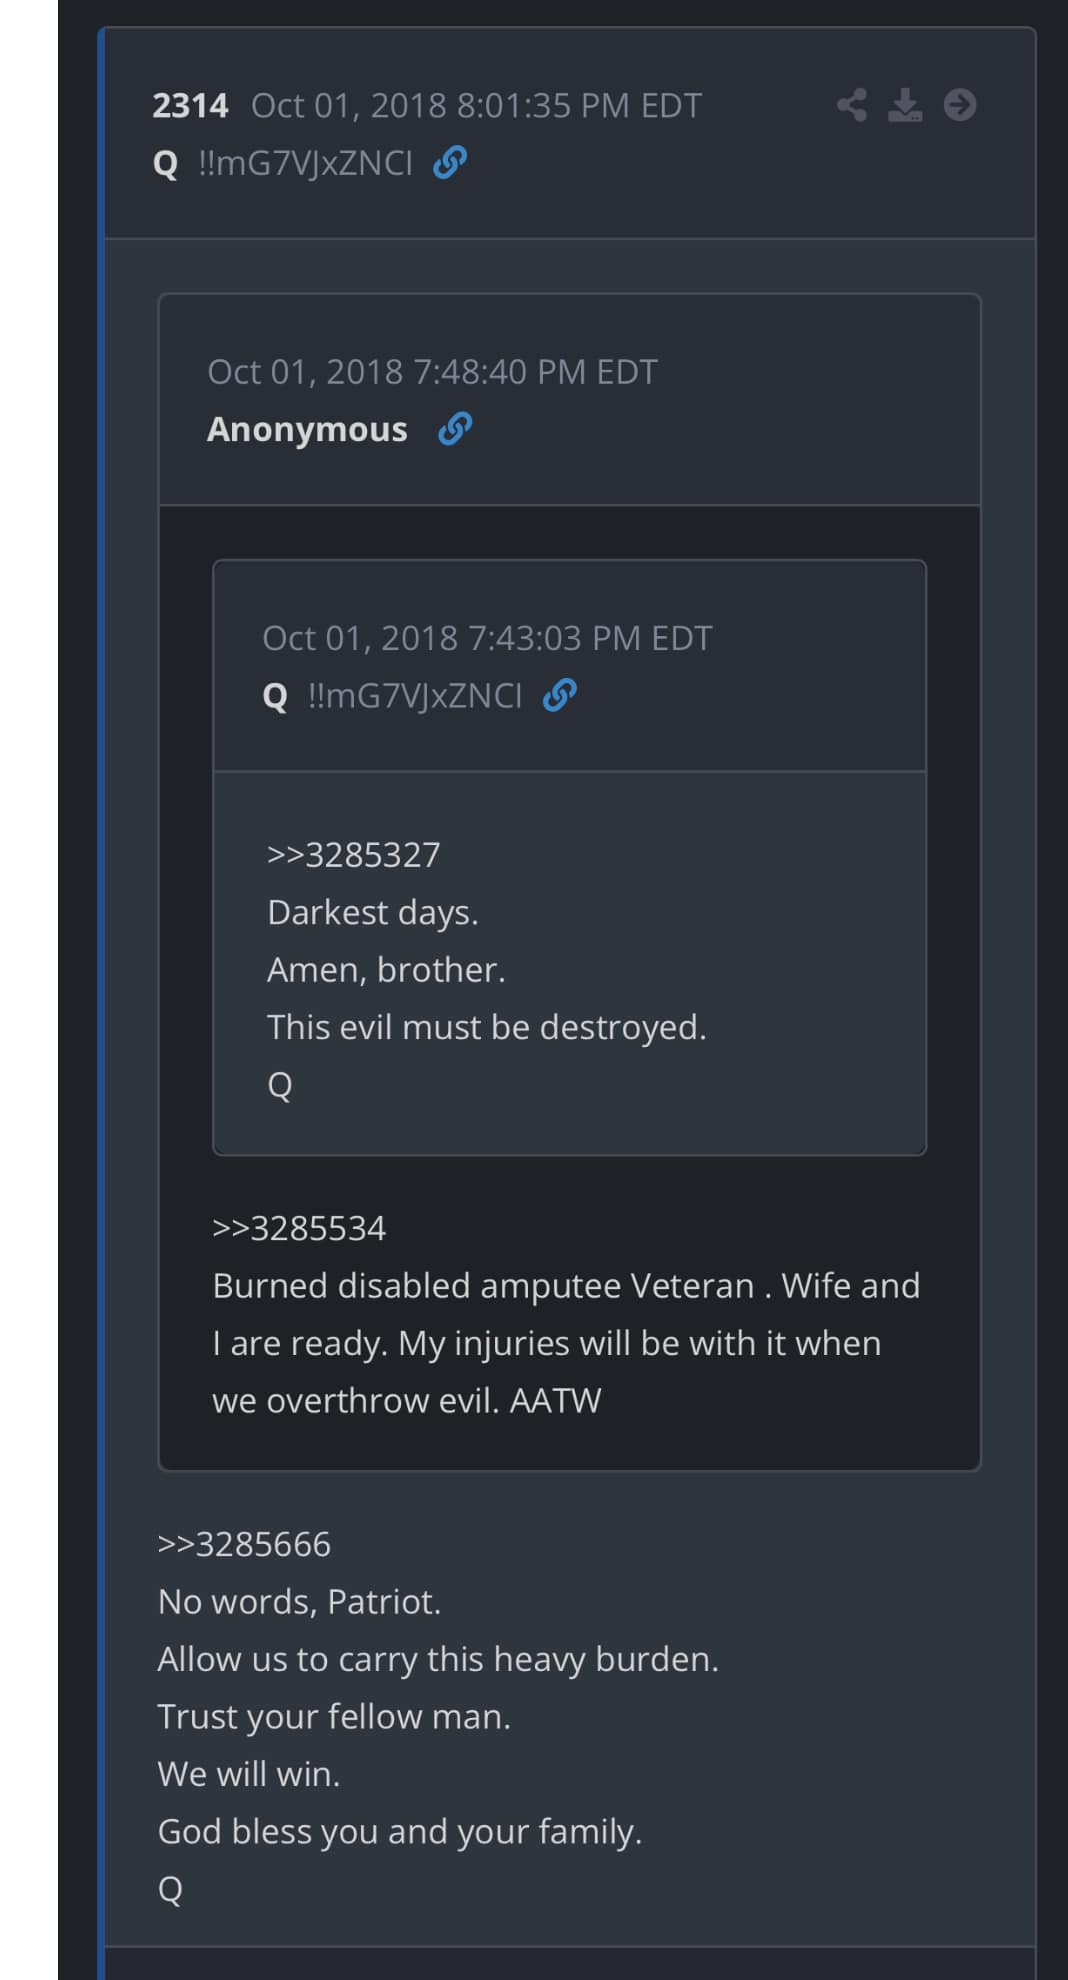Screen dimensions: 1068x1980
Task: Click "God bless you and your family." text
Action: coord(400,1831)
